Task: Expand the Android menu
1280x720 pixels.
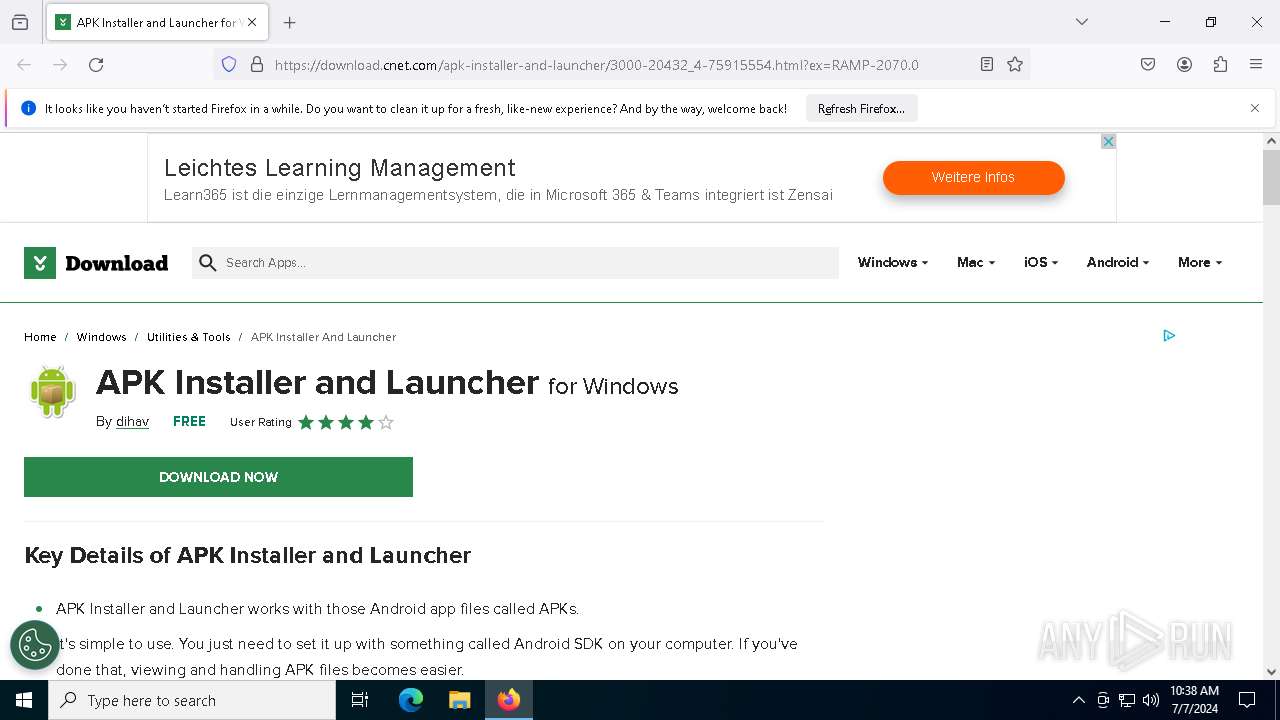Action: pyautogui.click(x=1118, y=262)
